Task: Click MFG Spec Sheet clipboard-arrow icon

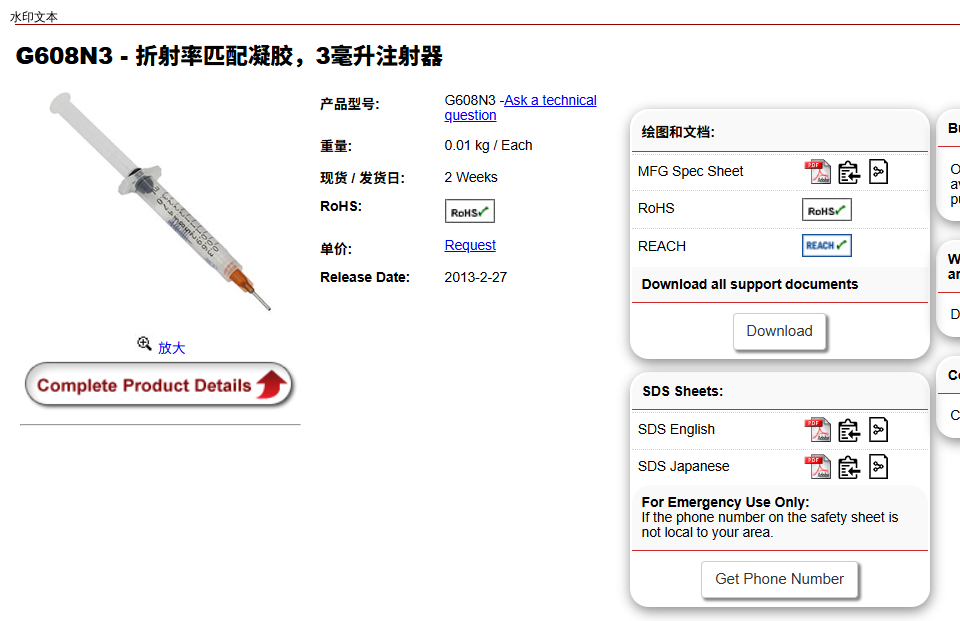Action: point(849,172)
